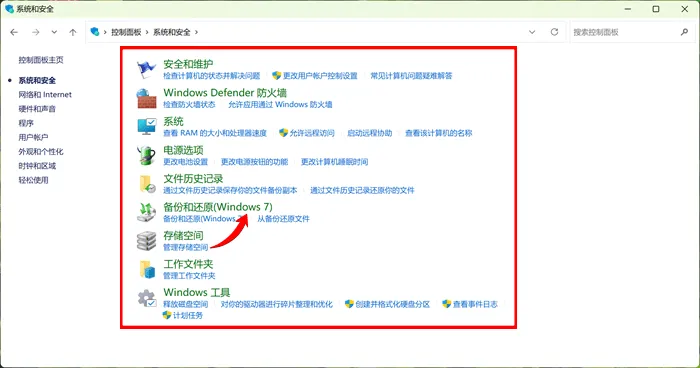Select 网络和 Internet in the sidebar

coord(45,95)
